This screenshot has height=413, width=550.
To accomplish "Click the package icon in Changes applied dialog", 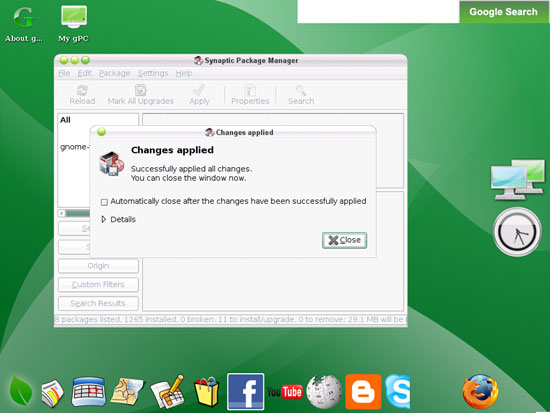I will click(112, 163).
